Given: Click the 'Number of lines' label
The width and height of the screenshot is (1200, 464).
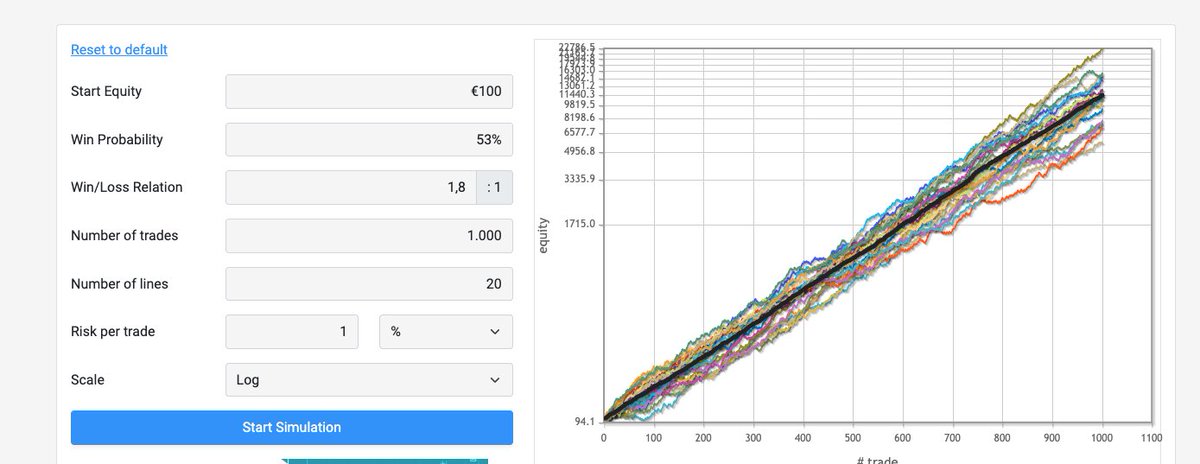Looking at the screenshot, I should click(120, 283).
